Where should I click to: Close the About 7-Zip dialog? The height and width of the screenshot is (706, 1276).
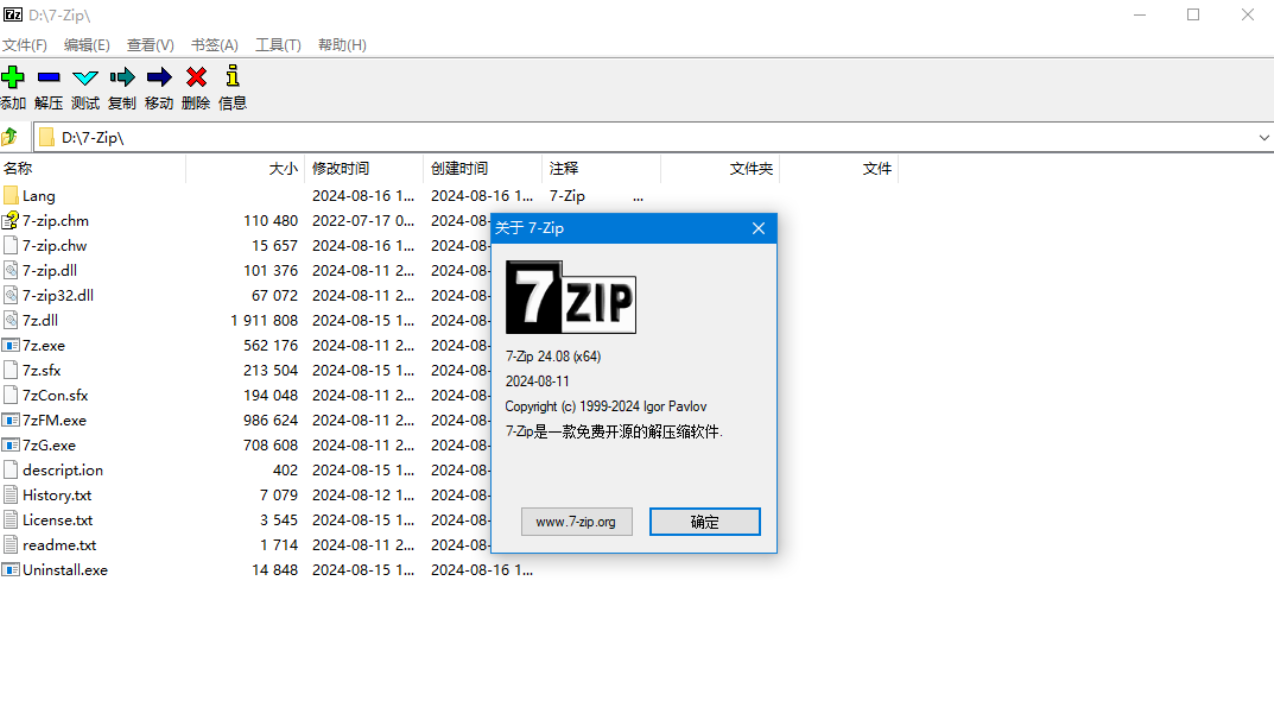click(758, 228)
